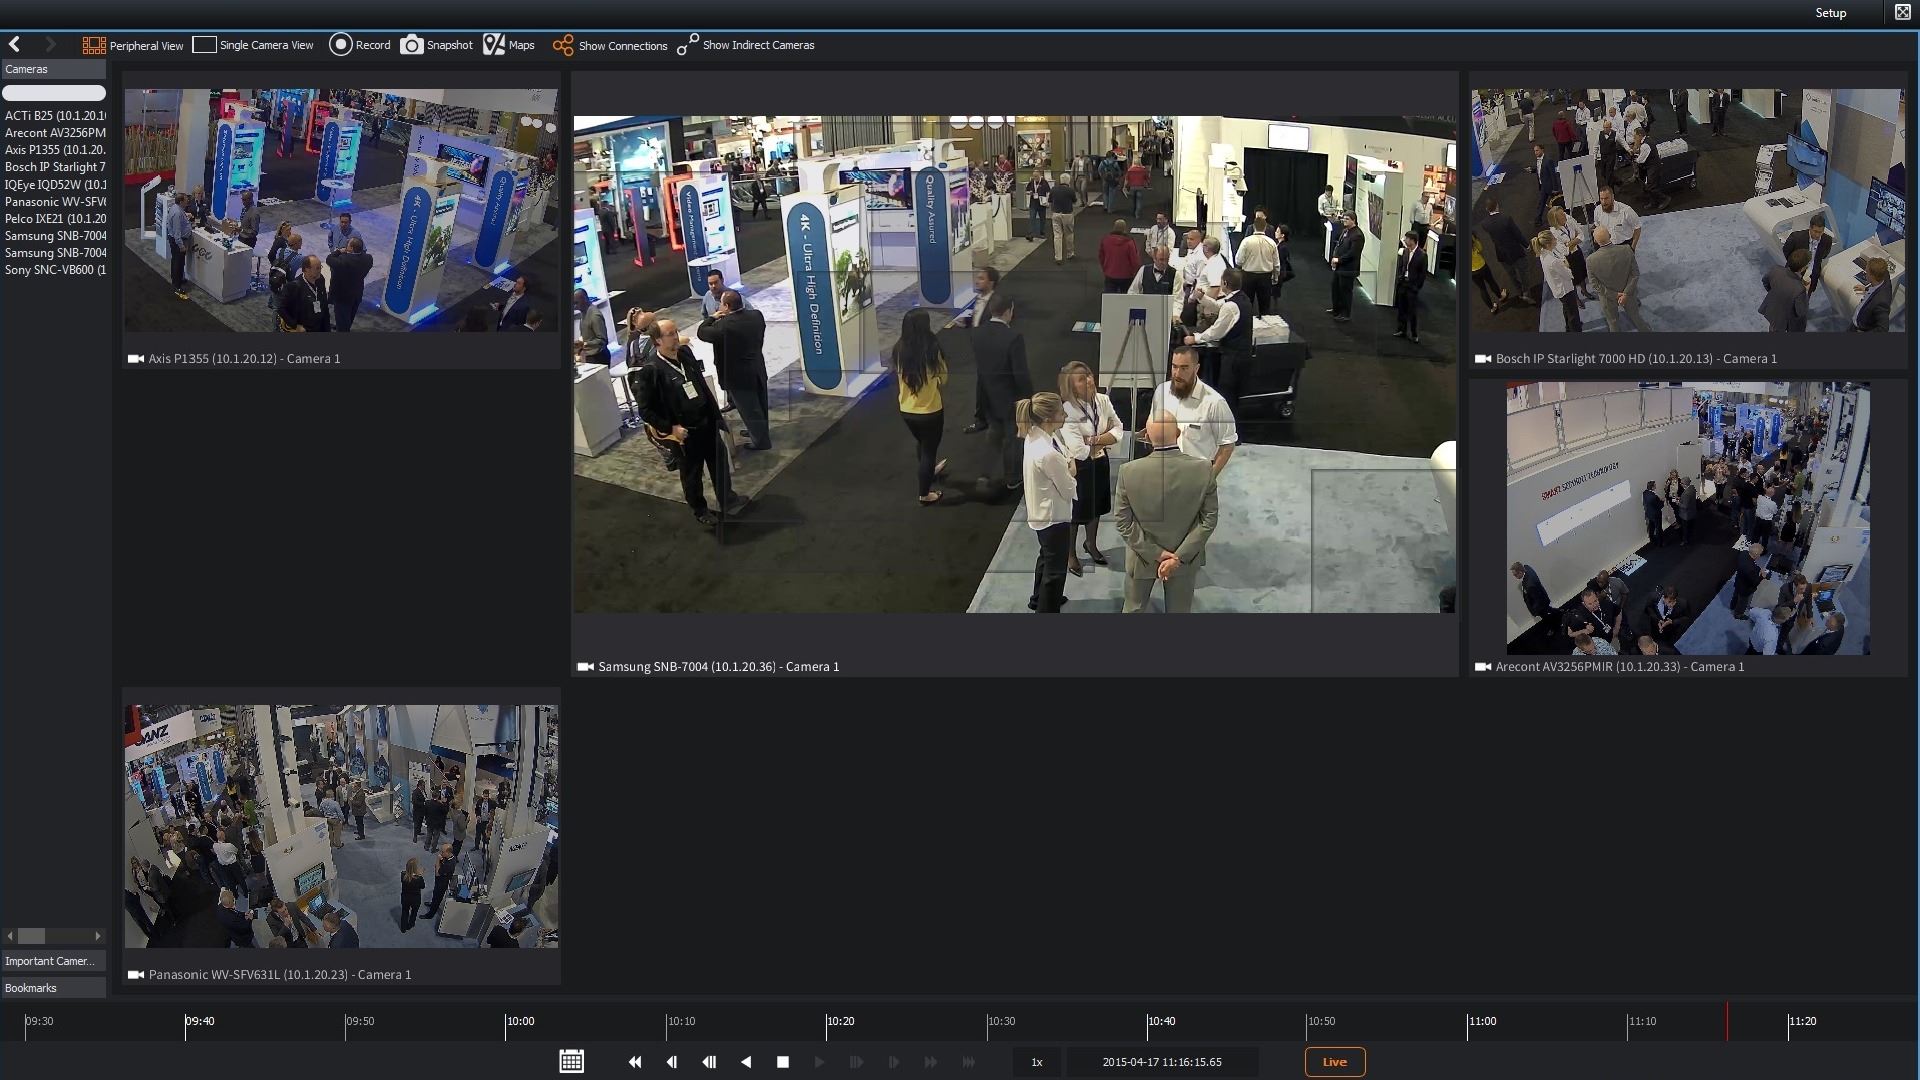Screen dimensions: 1920x1080
Task: Click timeline at 10:40 marker
Action: click(1160, 1021)
